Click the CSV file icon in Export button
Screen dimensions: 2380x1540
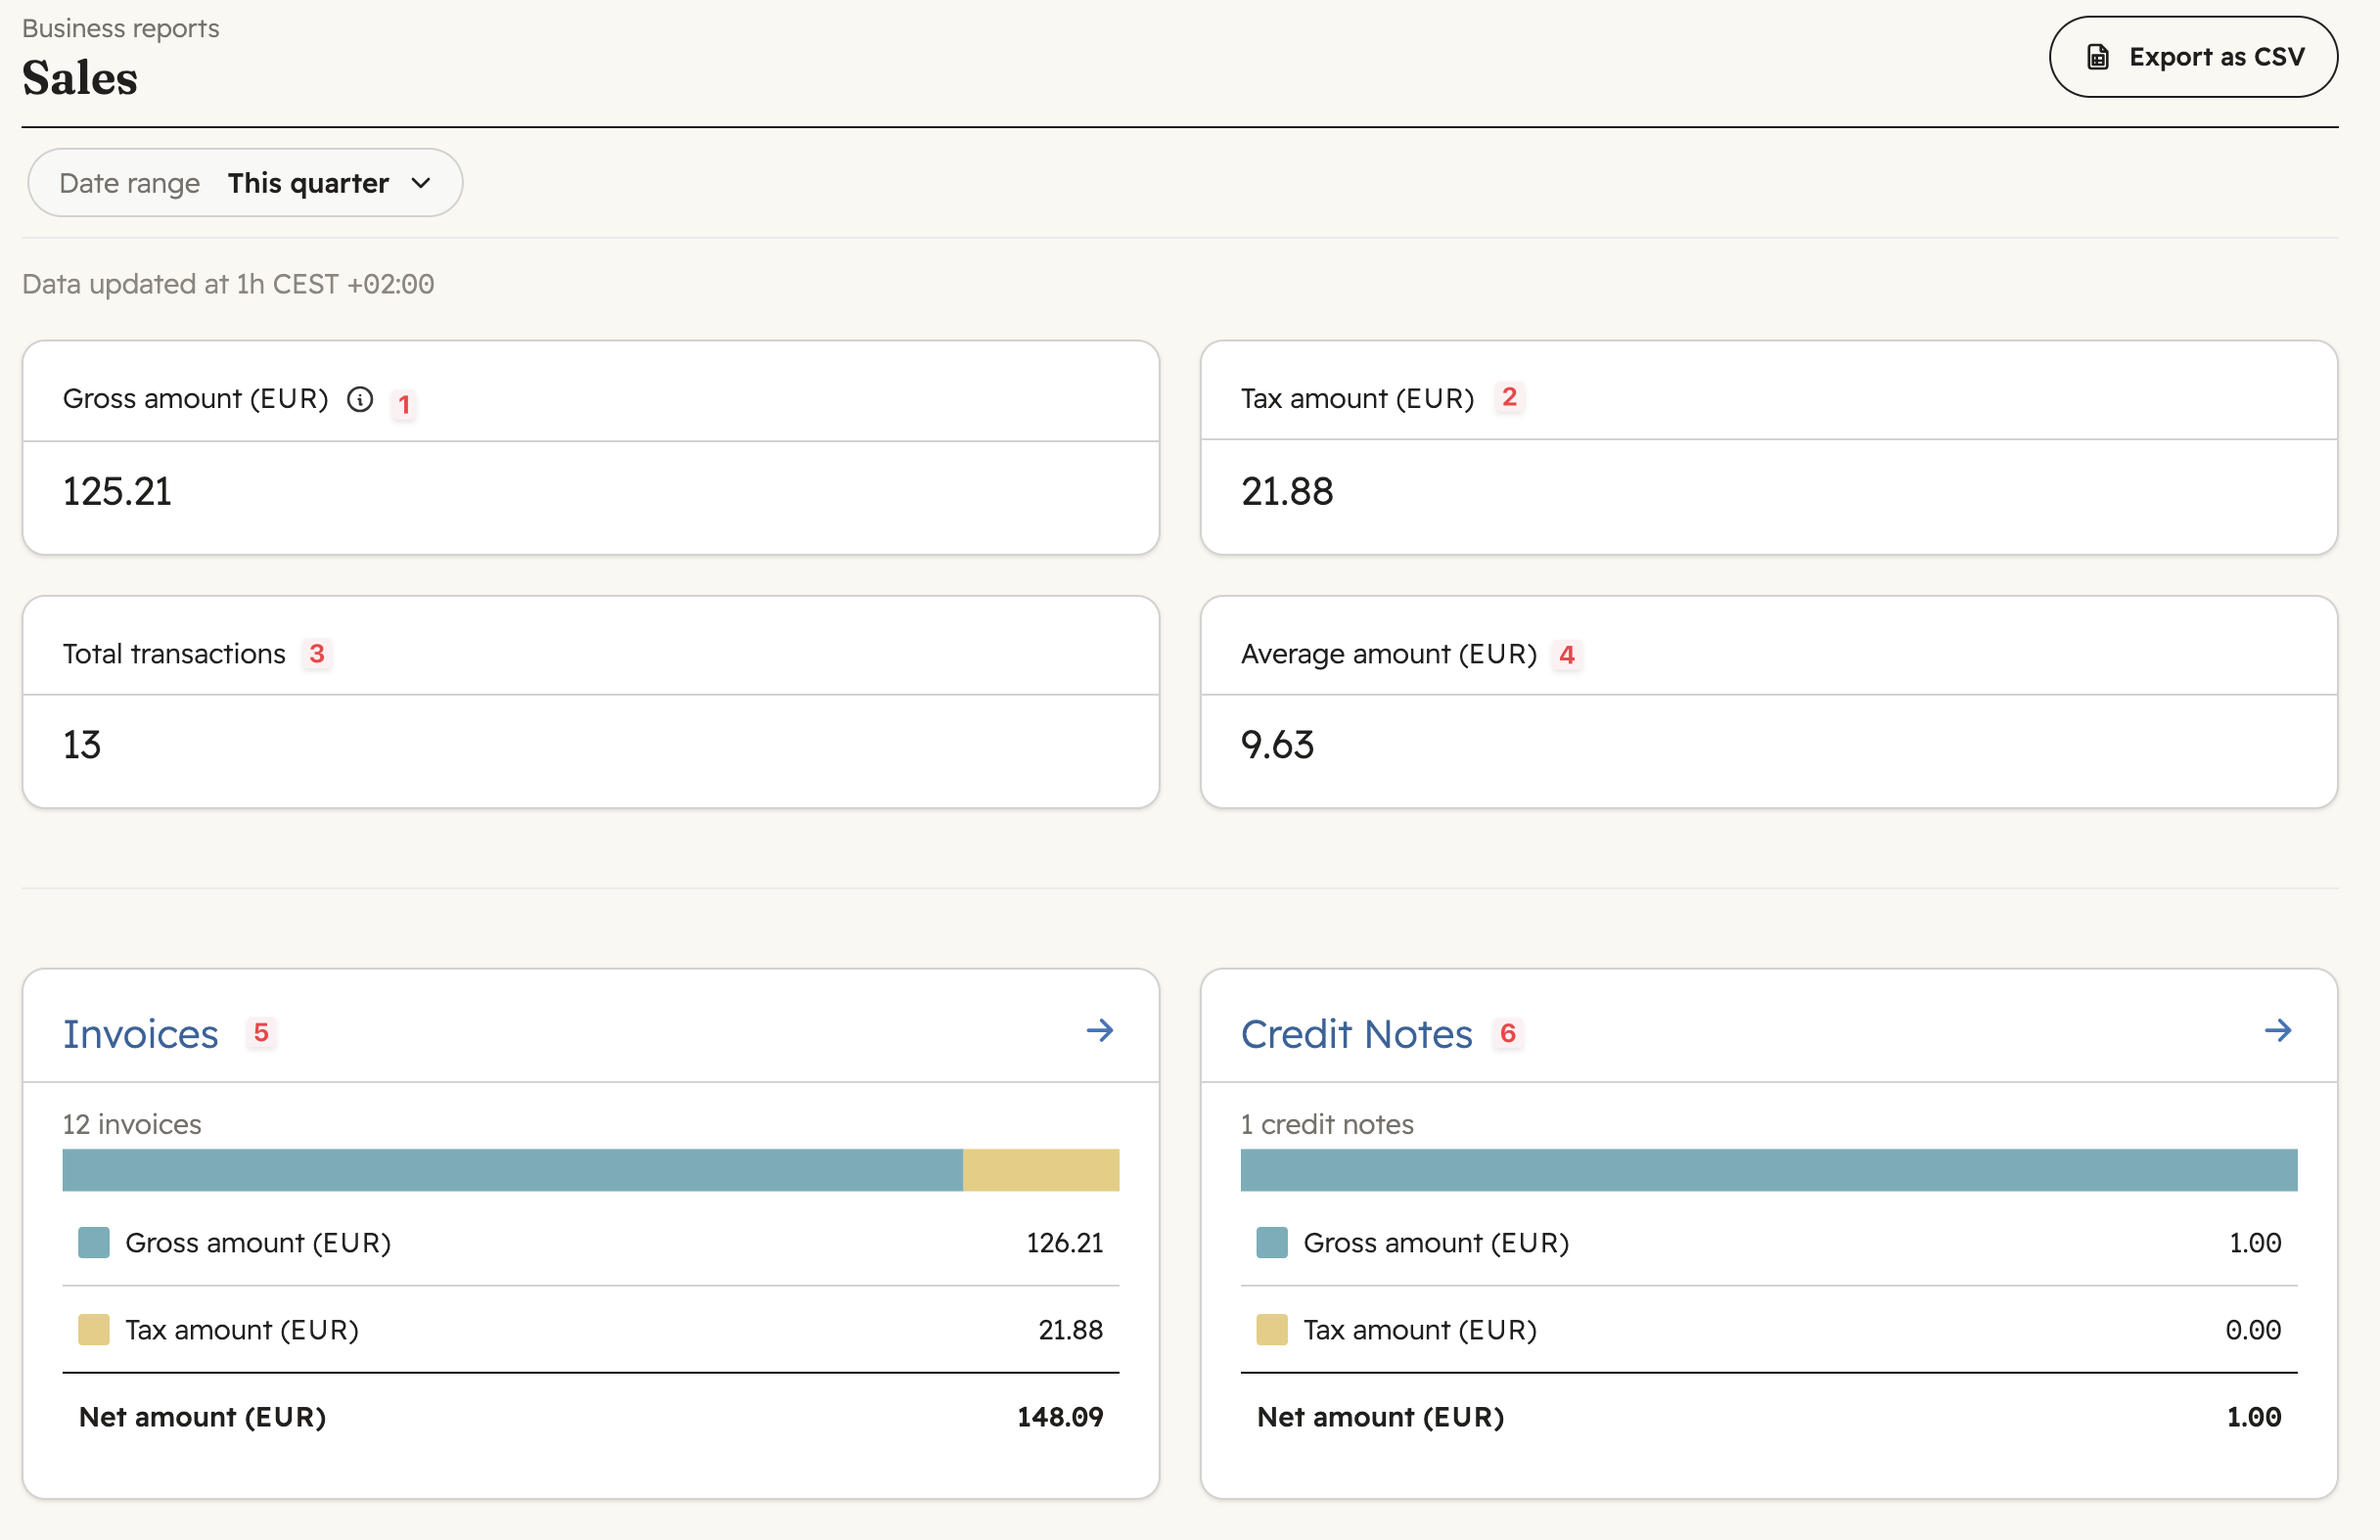tap(2098, 57)
